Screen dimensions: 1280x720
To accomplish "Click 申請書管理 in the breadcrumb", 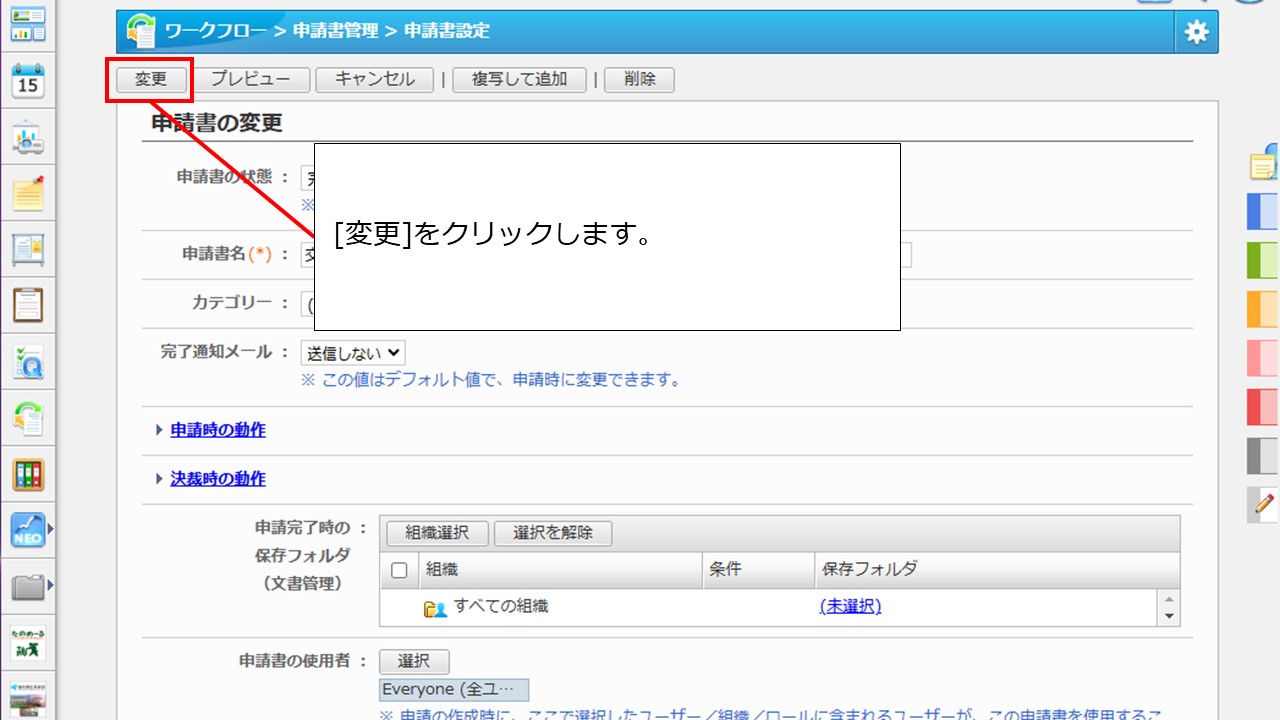I will [335, 31].
